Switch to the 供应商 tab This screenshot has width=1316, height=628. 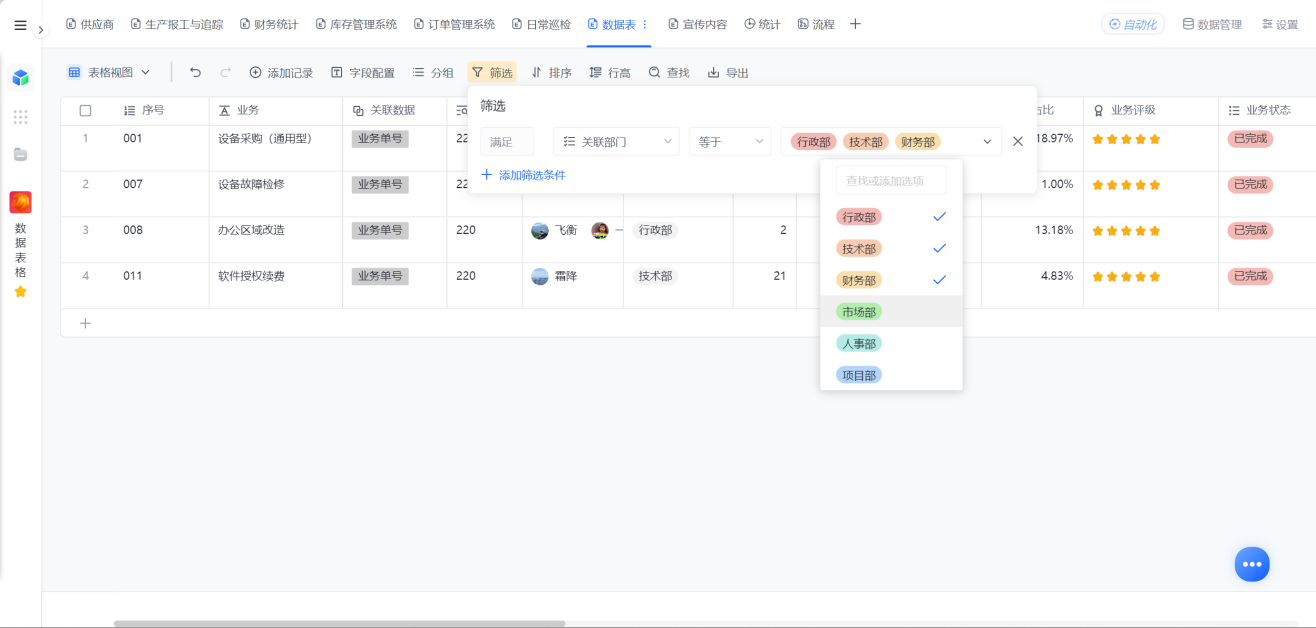[x=90, y=24]
